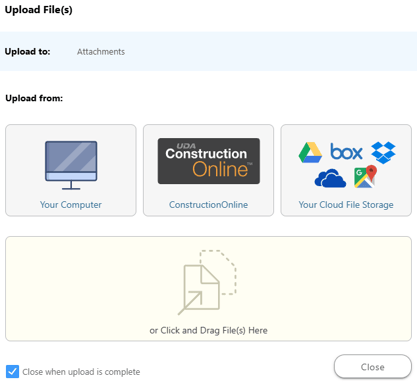Click the Attachments destination text
Image resolution: width=417 pixels, height=388 pixels.
point(101,52)
